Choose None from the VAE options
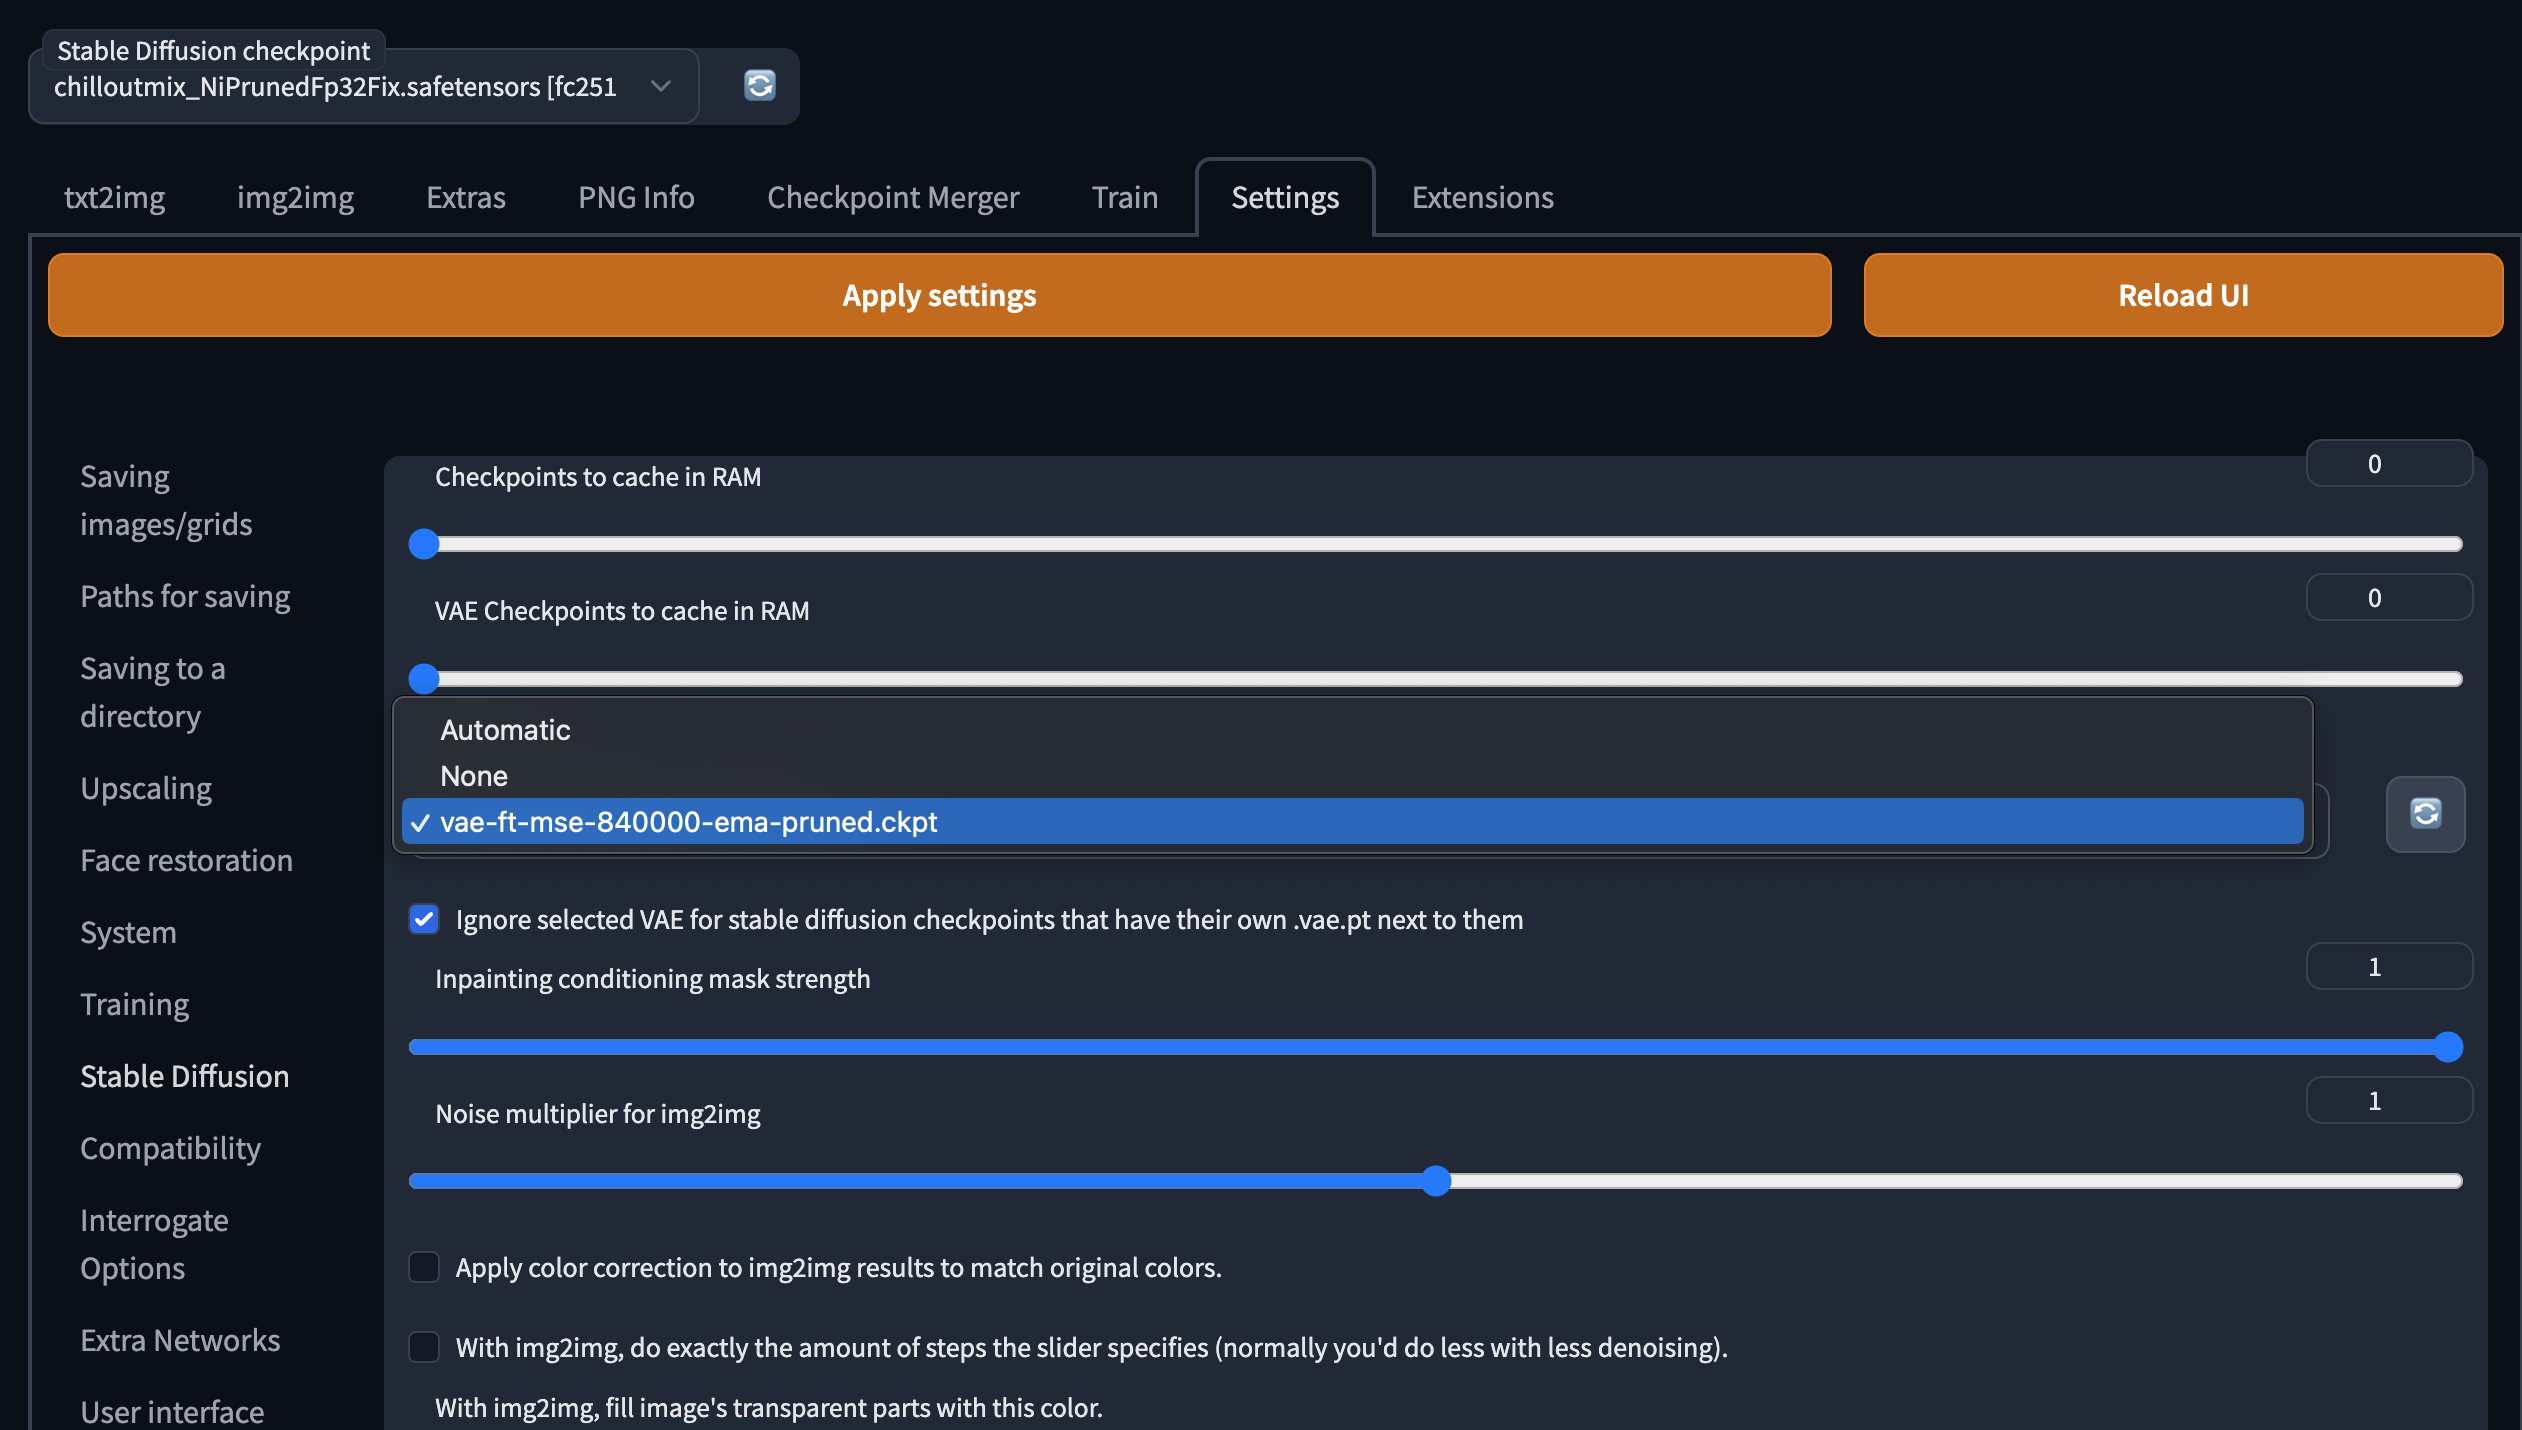2522x1430 pixels. 474,776
